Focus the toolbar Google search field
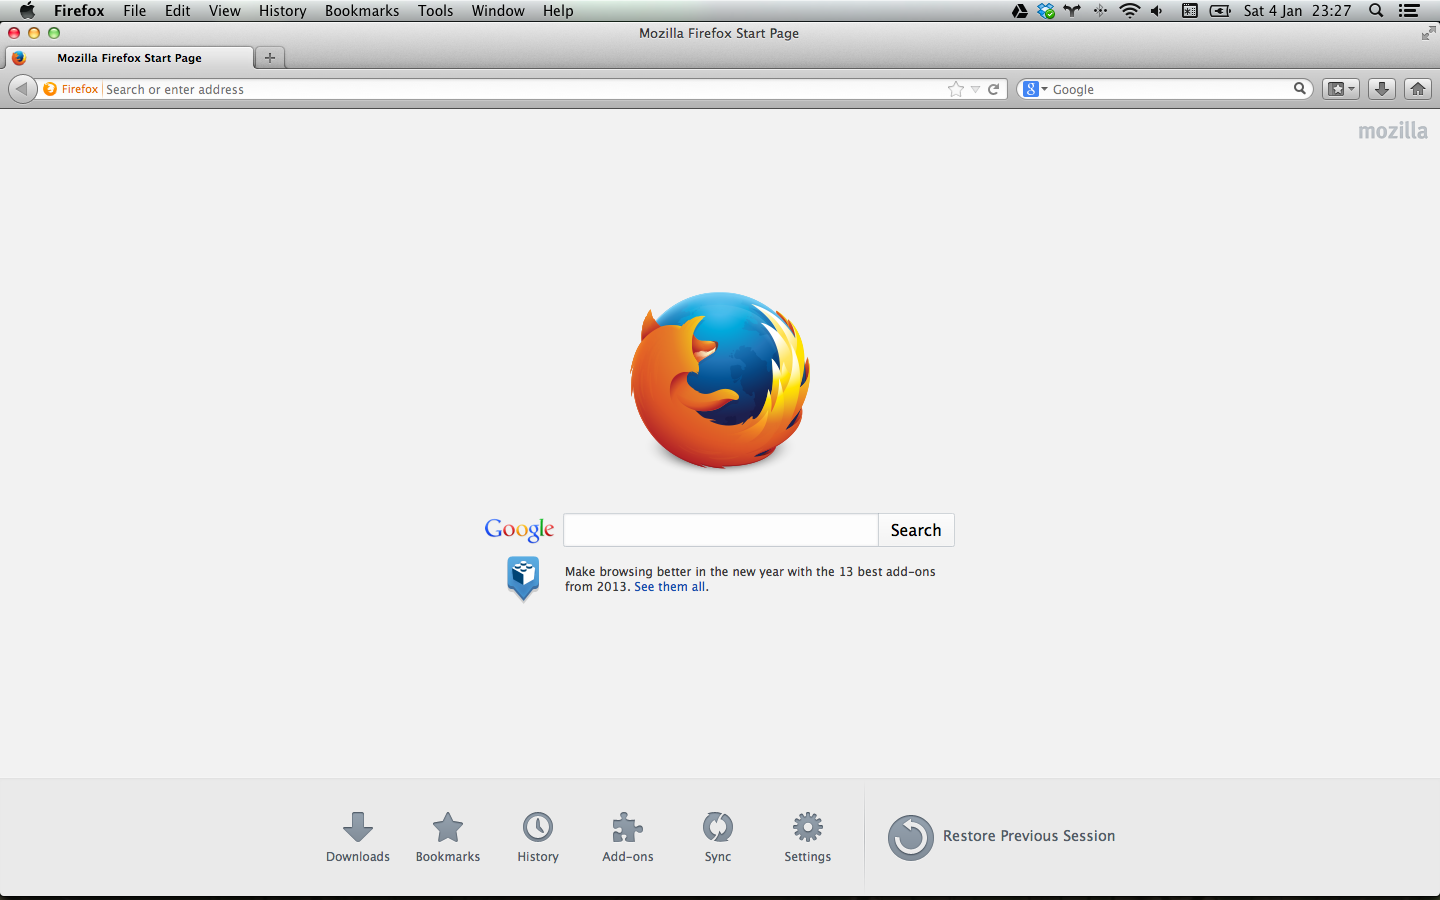 (1171, 89)
